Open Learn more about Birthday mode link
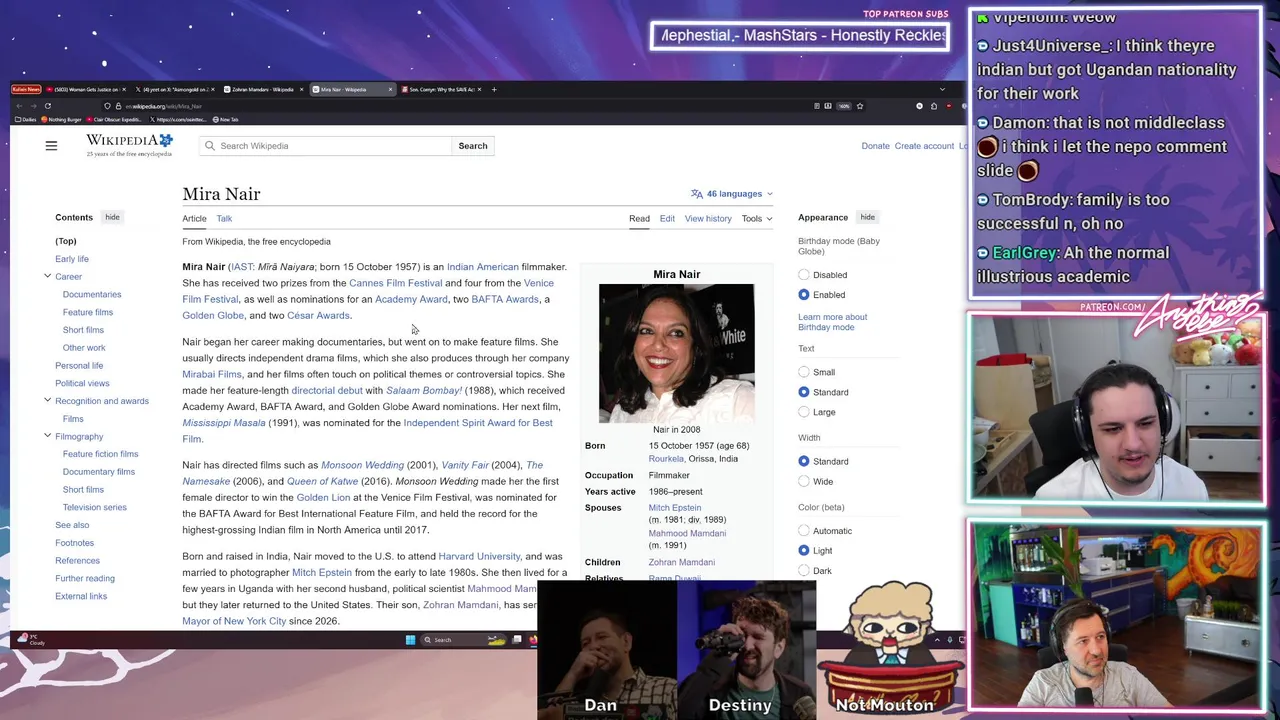 coord(832,322)
